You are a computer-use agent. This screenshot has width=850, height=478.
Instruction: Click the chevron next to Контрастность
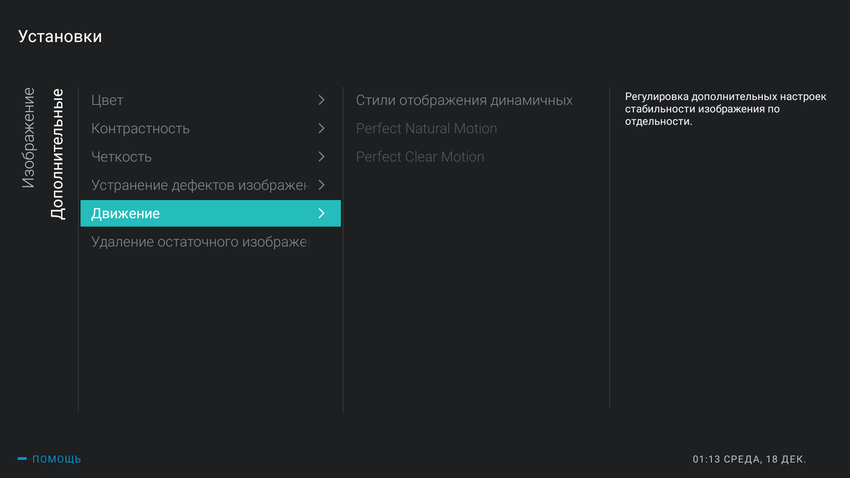pyautogui.click(x=321, y=128)
